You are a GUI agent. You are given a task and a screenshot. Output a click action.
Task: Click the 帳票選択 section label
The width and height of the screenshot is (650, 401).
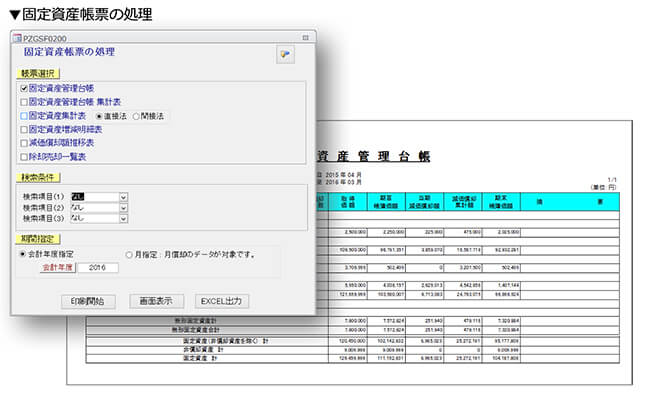pyautogui.click(x=38, y=74)
